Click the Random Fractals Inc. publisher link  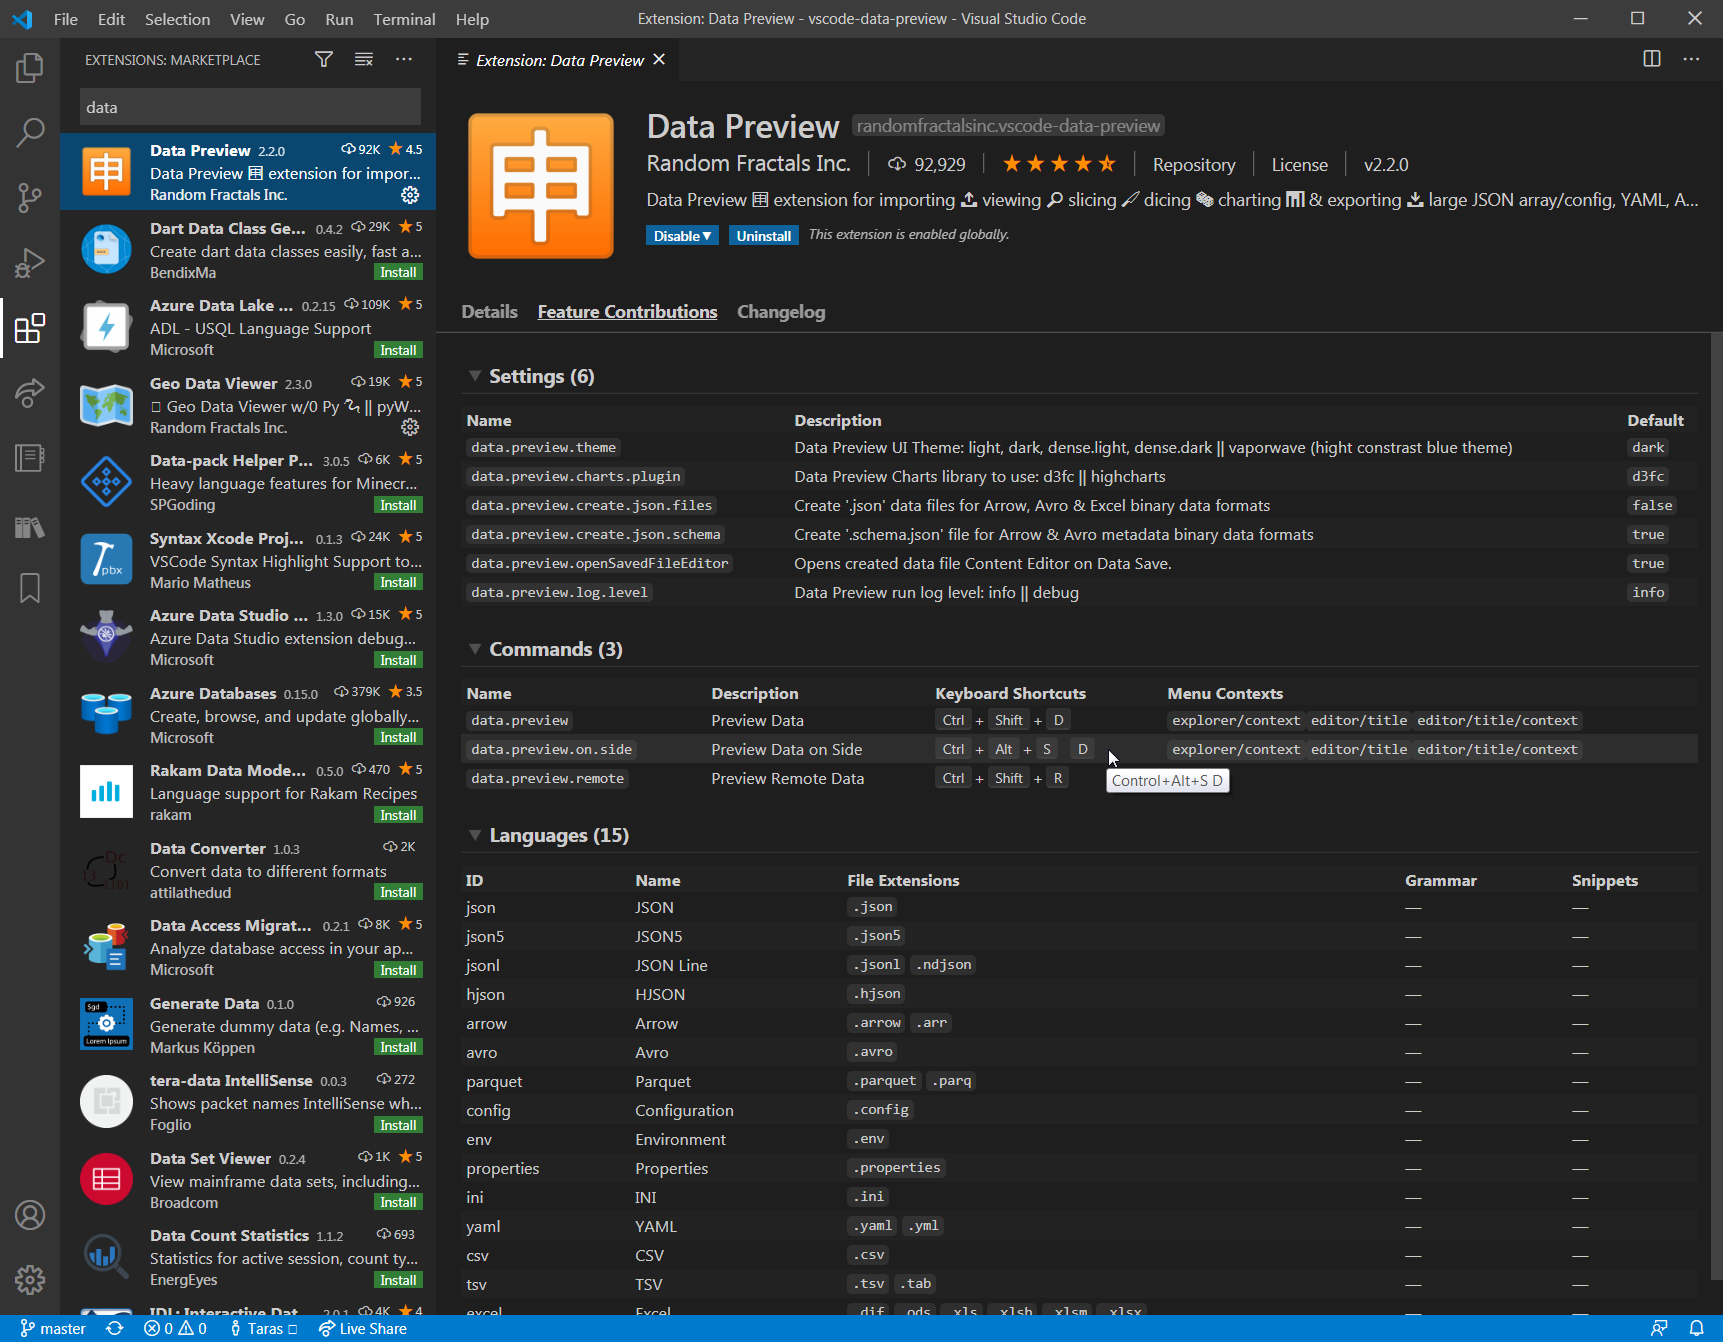pyautogui.click(x=748, y=164)
